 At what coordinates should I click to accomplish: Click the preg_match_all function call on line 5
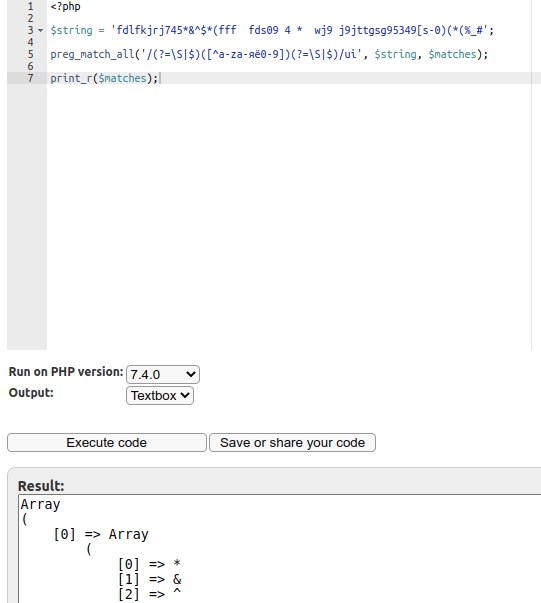point(92,54)
